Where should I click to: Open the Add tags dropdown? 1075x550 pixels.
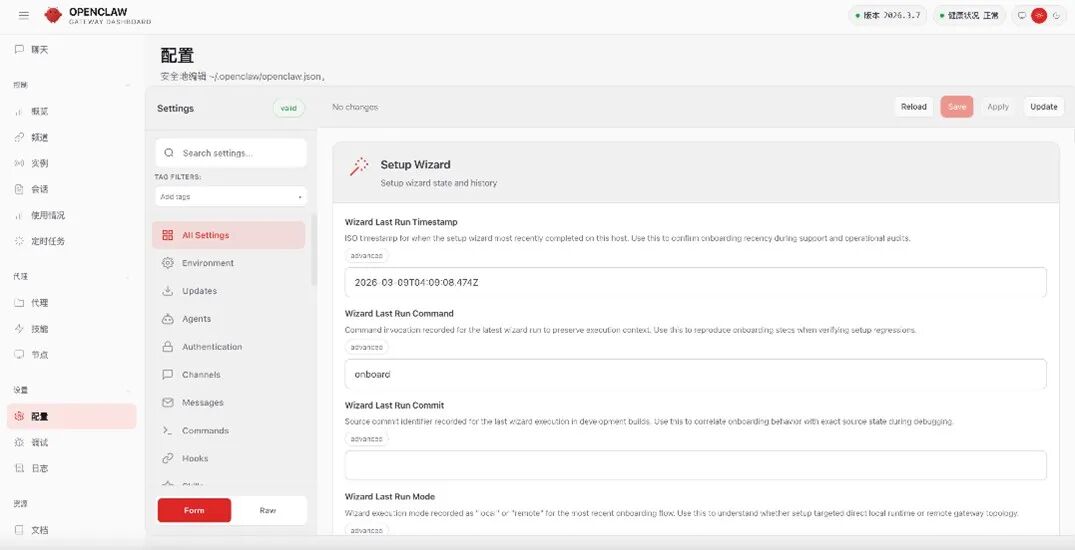point(230,197)
